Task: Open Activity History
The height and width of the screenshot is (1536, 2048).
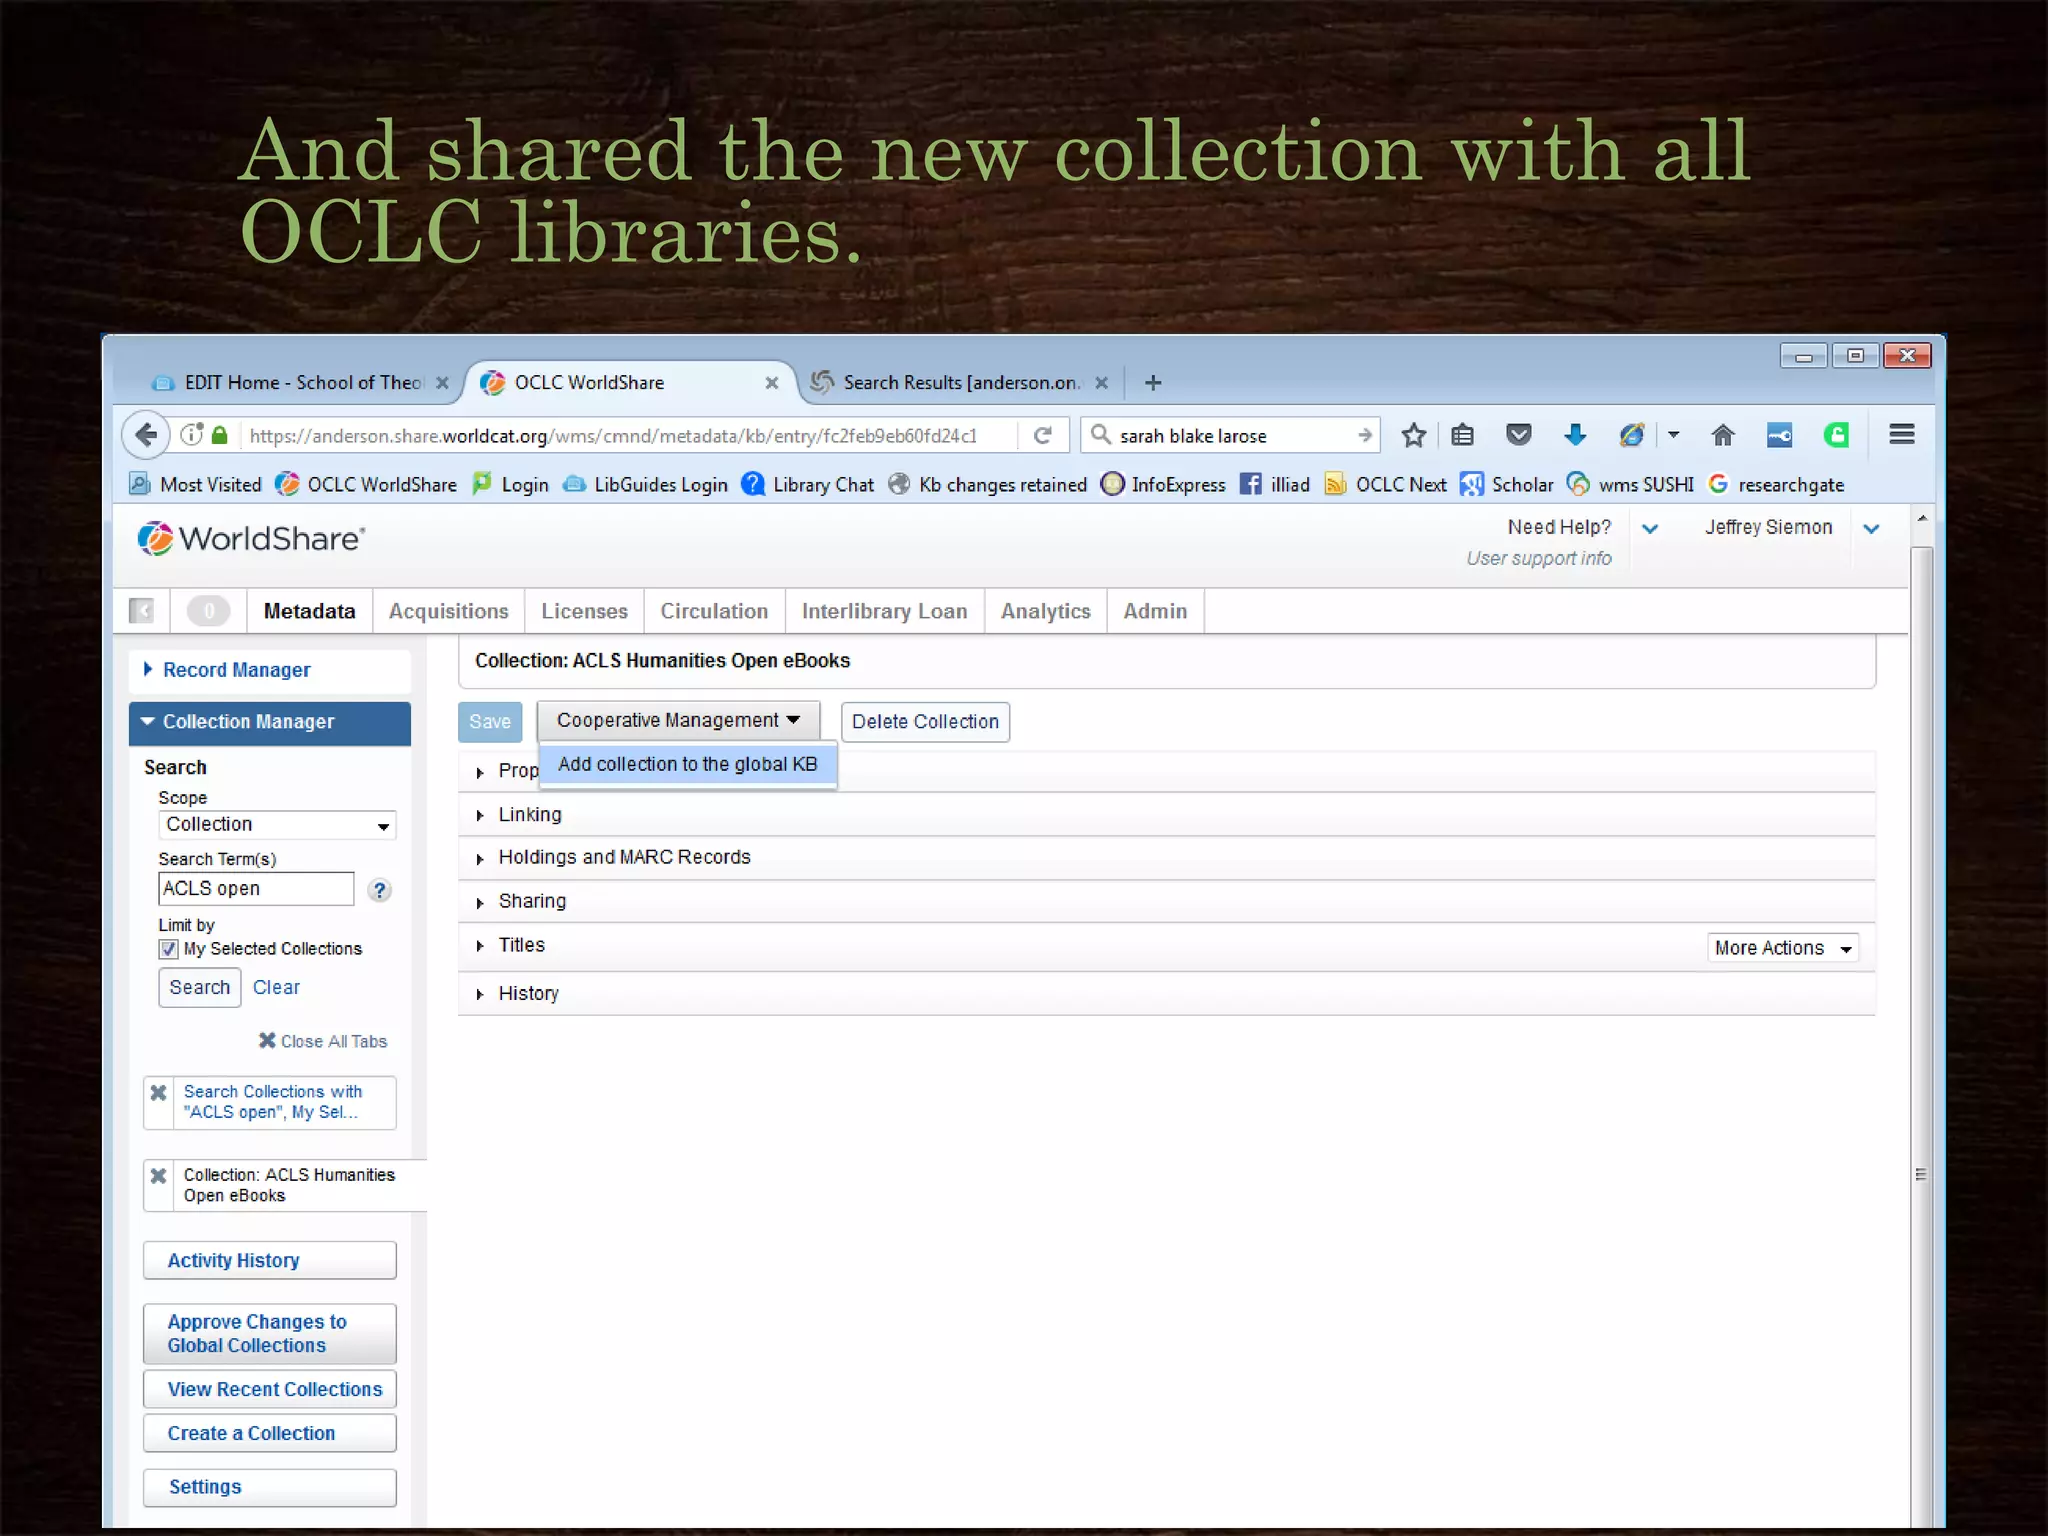Action: [269, 1260]
